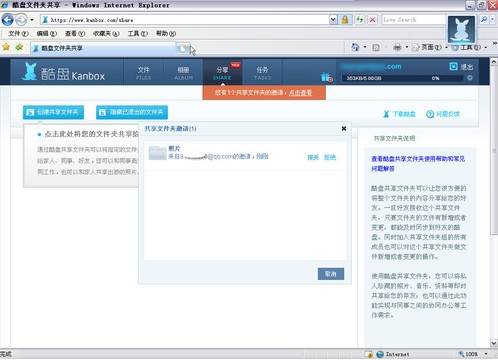Click the 取消 cancel button
The image size is (498, 360).
click(331, 274)
